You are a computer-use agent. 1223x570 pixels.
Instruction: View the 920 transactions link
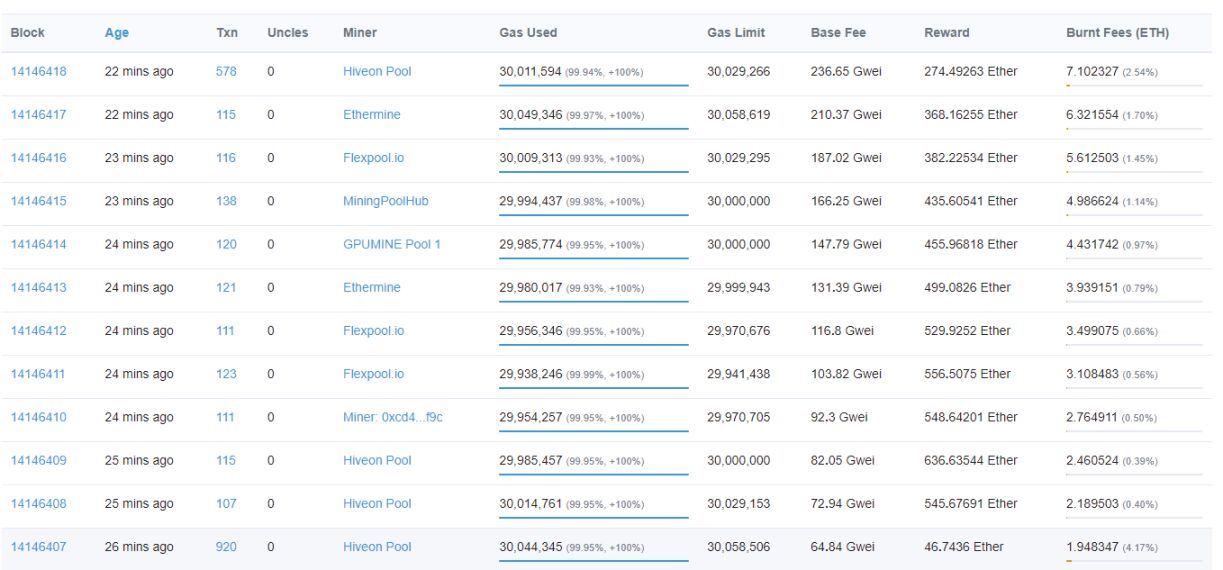pos(226,547)
